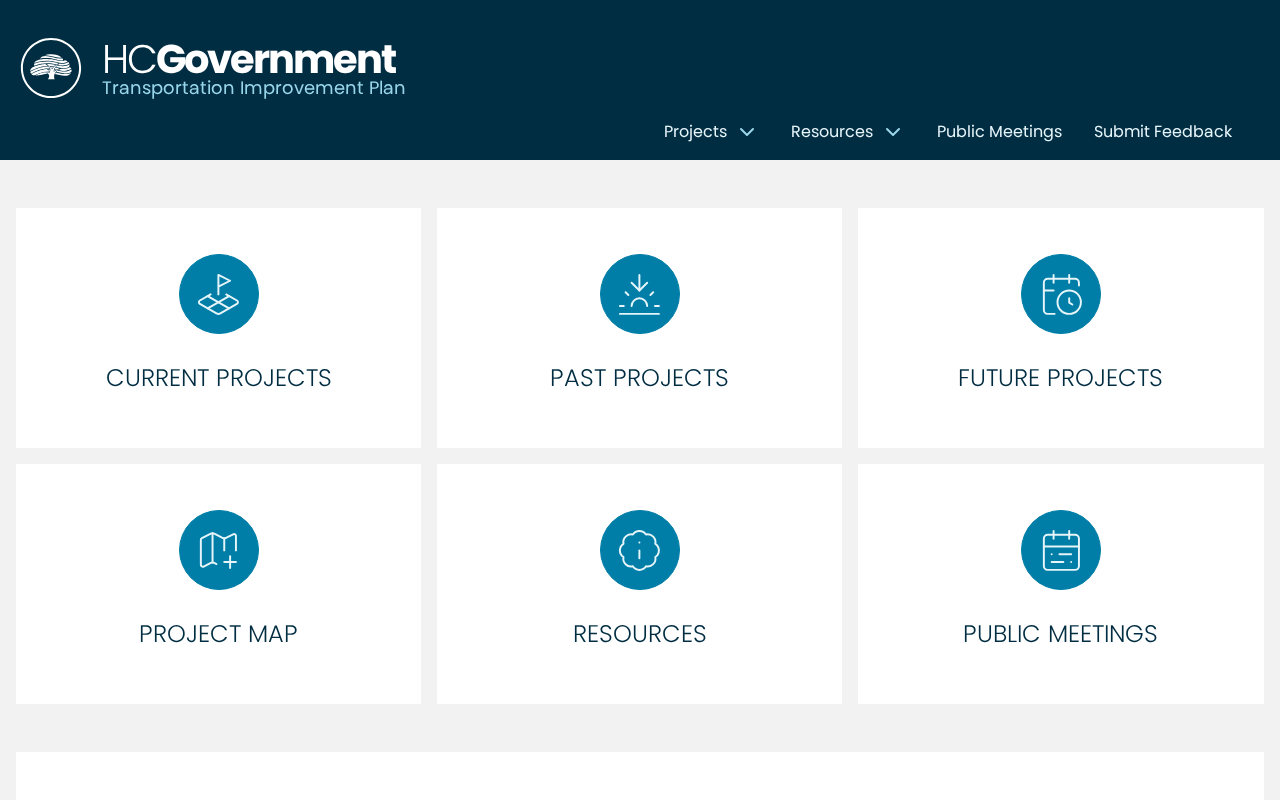Open the FUTURE PROJECTS card title
This screenshot has height=800, width=1280.
(1060, 378)
